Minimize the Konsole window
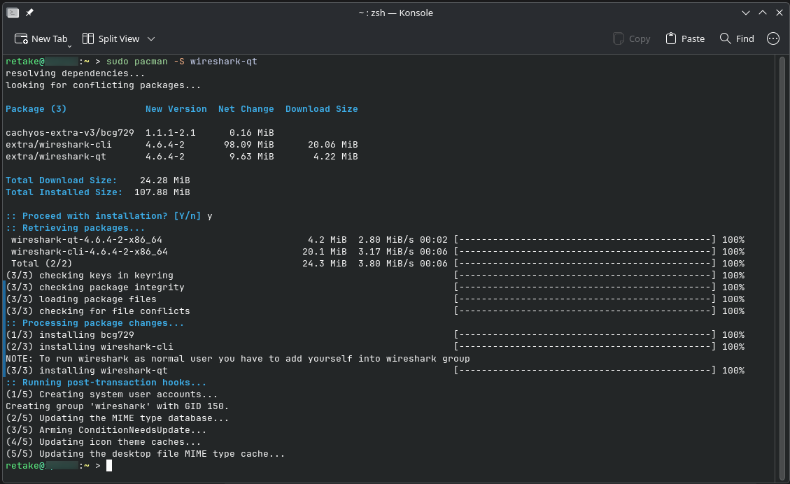The image size is (790, 484). (744, 11)
